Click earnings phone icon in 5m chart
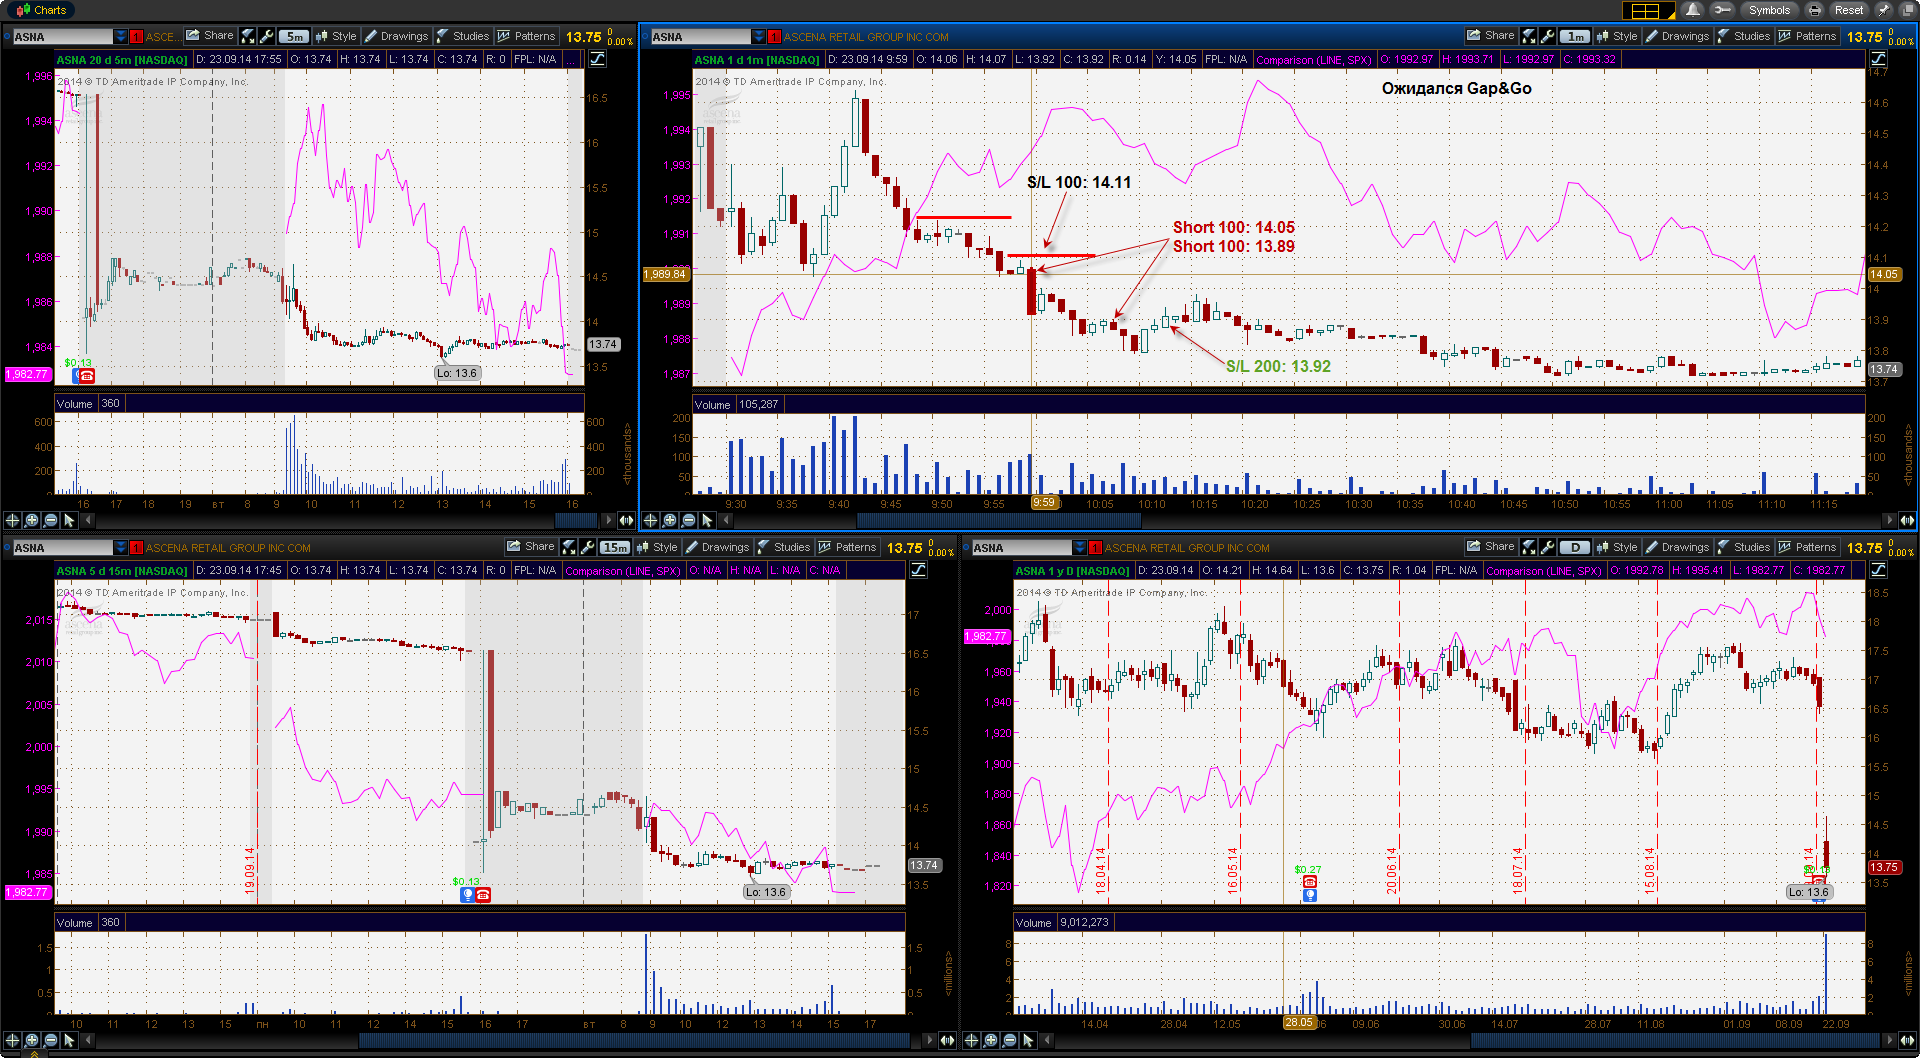 (87, 376)
